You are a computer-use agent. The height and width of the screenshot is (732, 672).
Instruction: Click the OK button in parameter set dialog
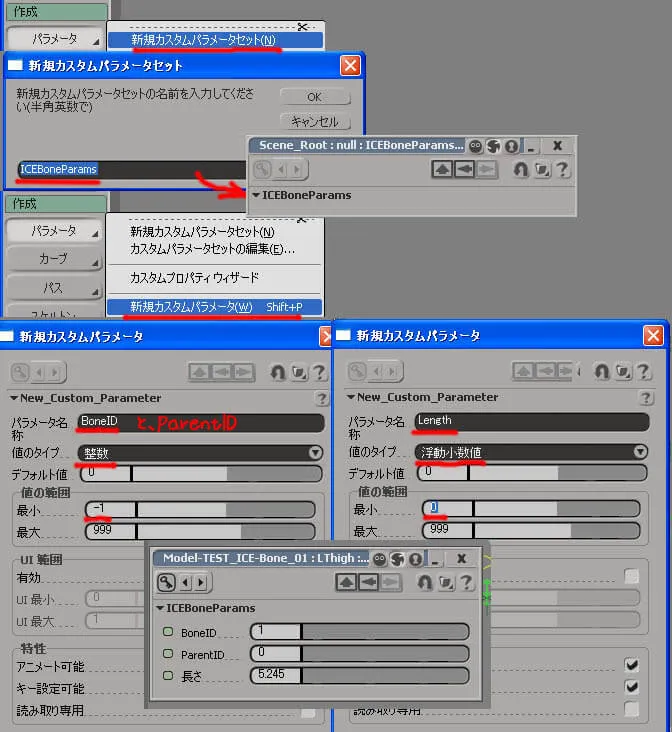click(315, 97)
